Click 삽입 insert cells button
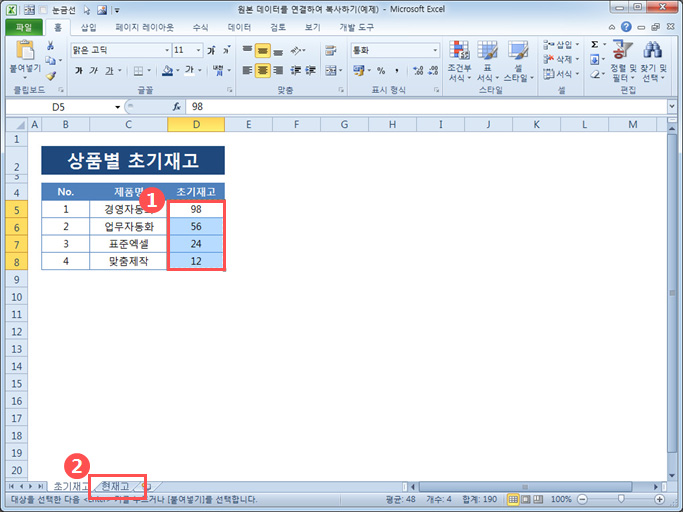The width and height of the screenshot is (683, 512). point(561,44)
